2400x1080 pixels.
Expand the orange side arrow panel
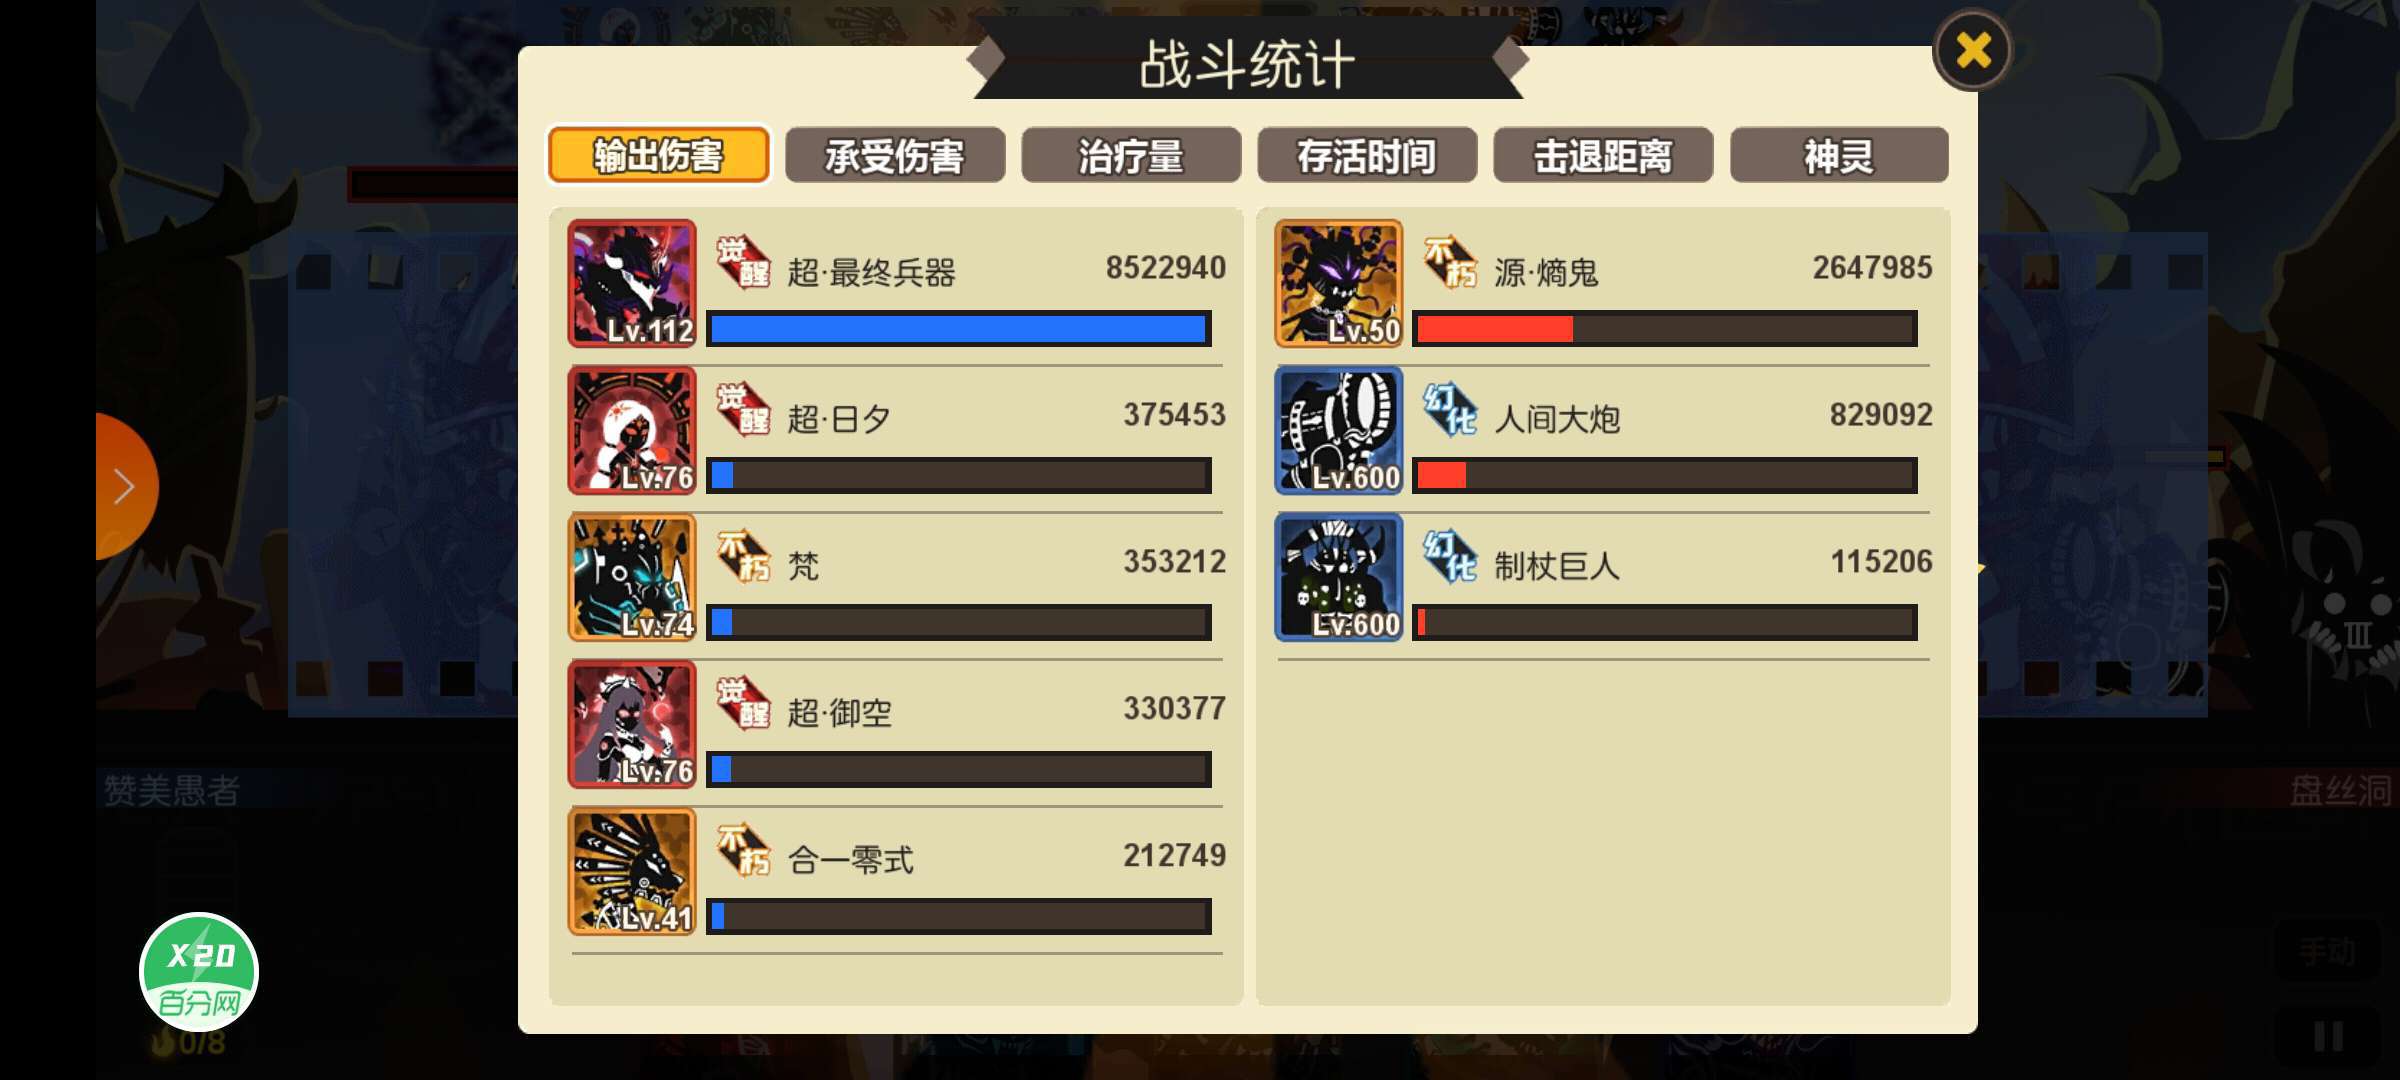tap(126, 486)
